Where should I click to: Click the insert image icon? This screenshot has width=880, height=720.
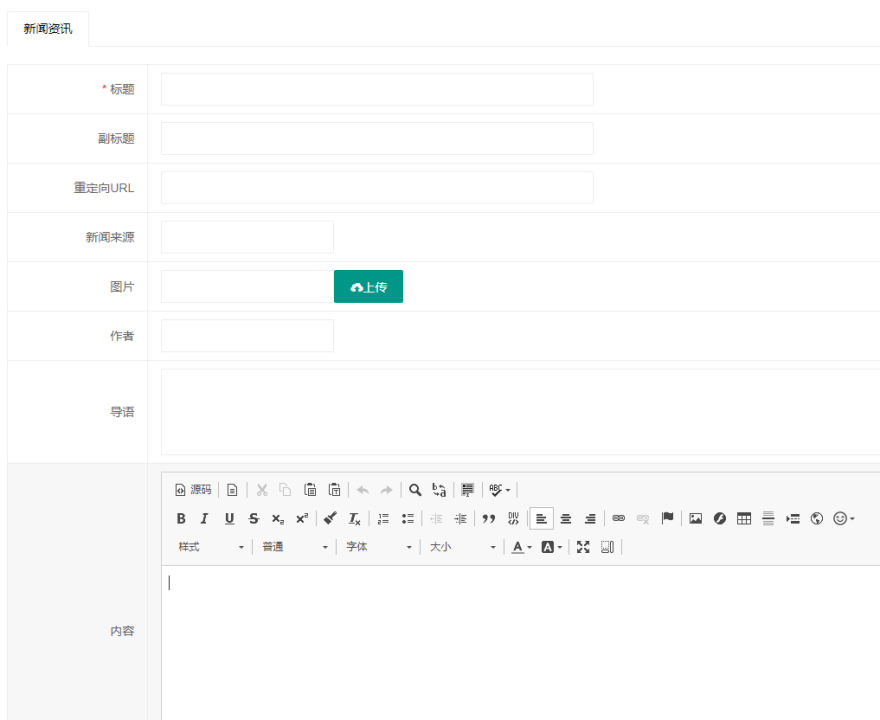coord(695,518)
